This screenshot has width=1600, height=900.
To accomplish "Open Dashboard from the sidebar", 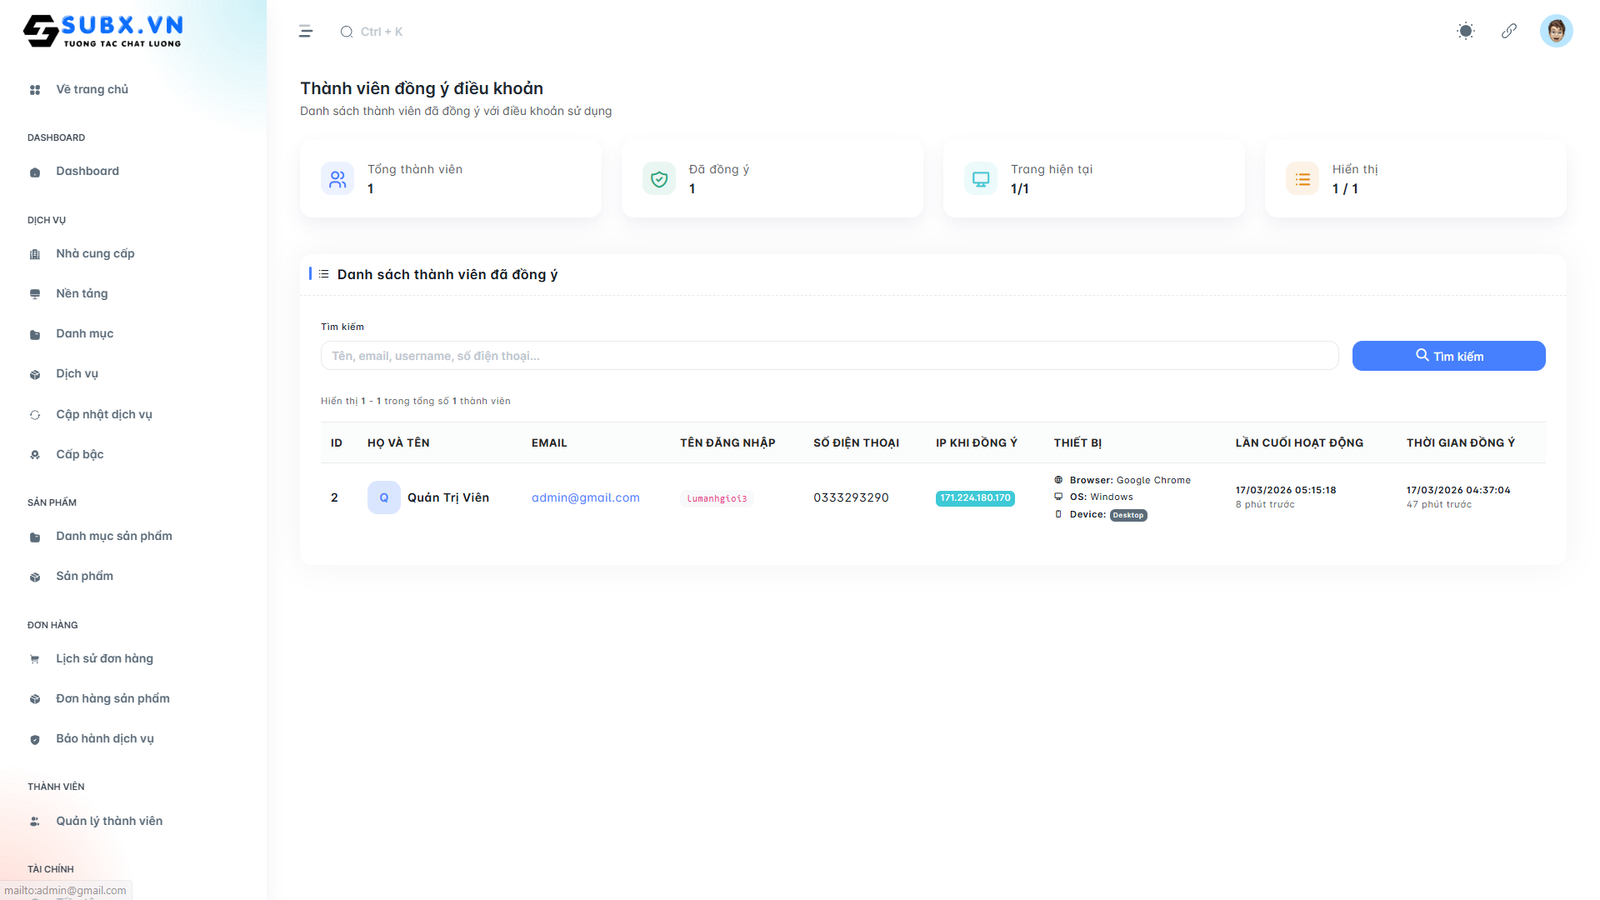I will 87,172.
